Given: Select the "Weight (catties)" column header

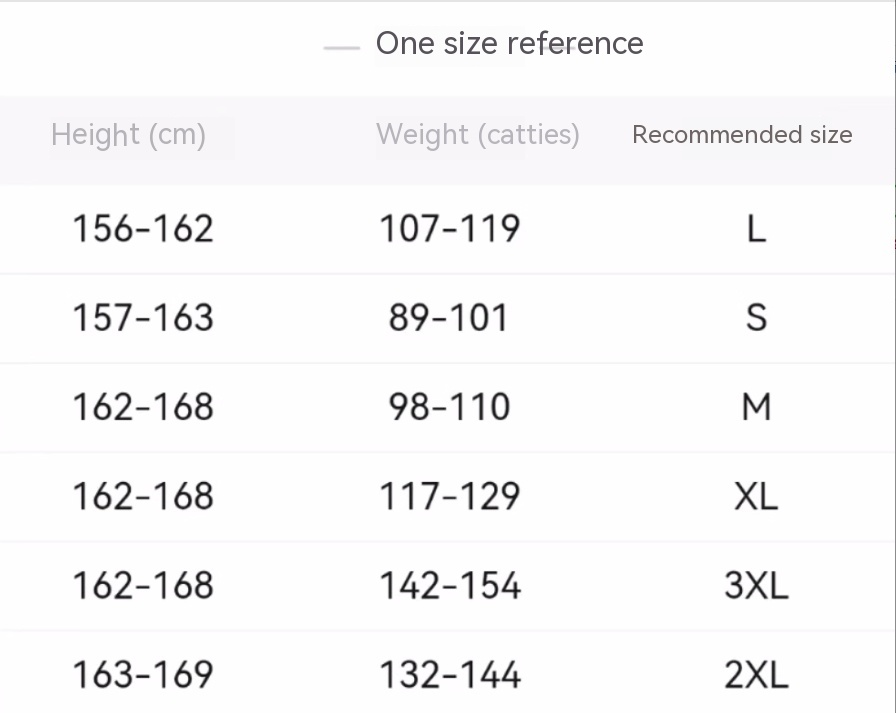Looking at the screenshot, I should pos(478,135).
